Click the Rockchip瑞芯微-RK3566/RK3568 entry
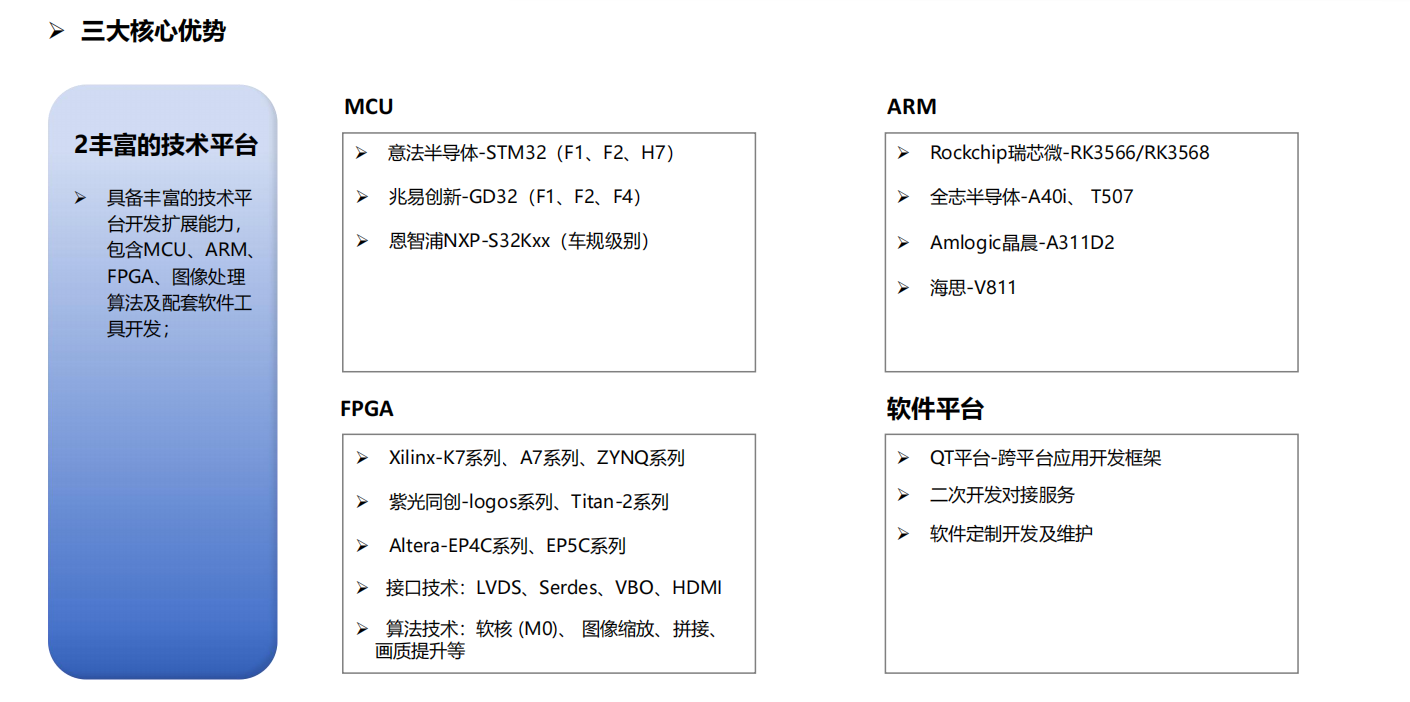This screenshot has width=1410, height=702. point(1069,153)
